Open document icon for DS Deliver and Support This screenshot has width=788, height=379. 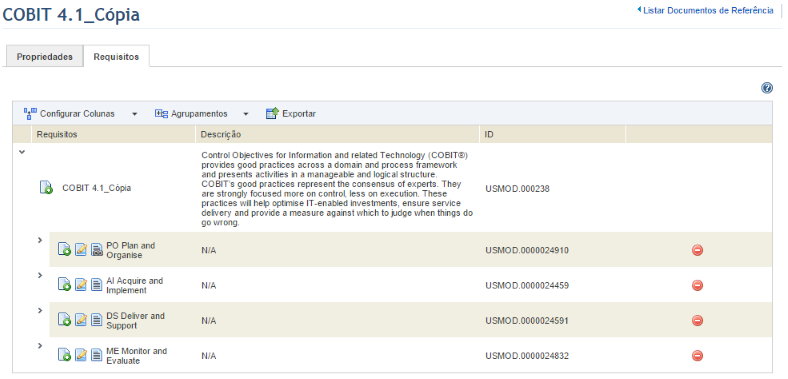pyautogui.click(x=96, y=320)
